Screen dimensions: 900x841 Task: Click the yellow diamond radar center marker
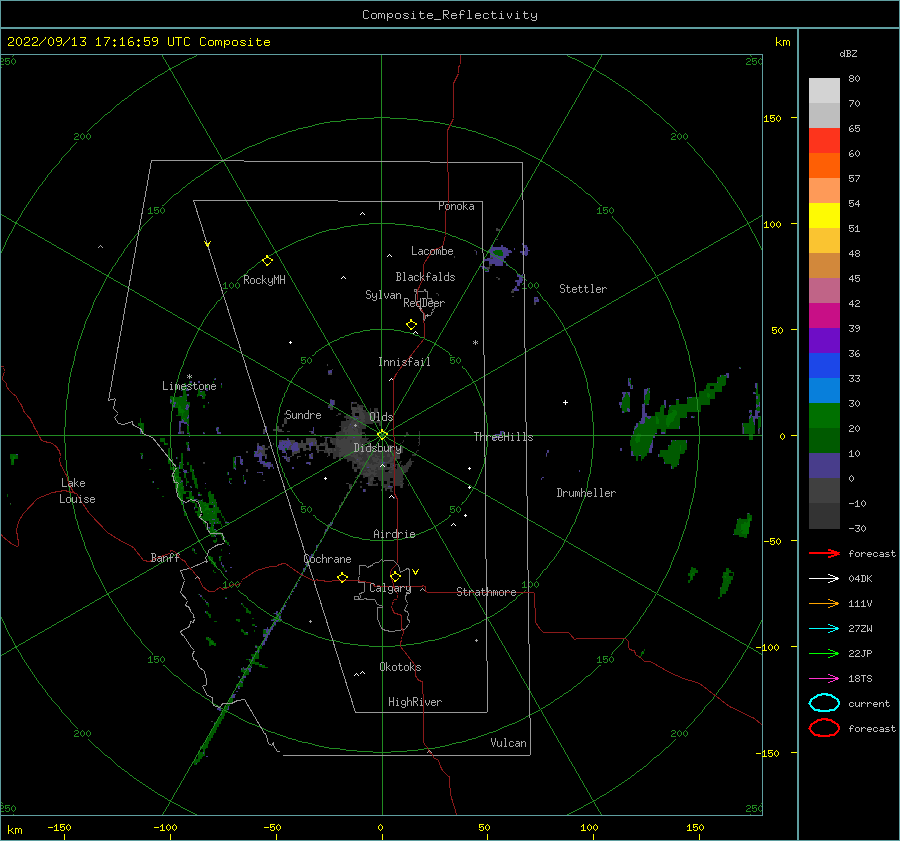pos(382,435)
